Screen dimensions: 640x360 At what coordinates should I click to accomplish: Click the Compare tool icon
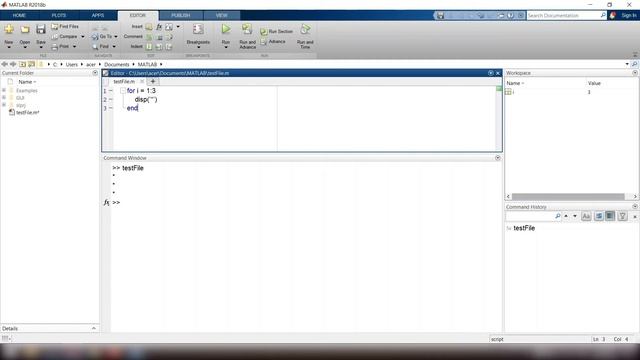[x=55, y=37]
